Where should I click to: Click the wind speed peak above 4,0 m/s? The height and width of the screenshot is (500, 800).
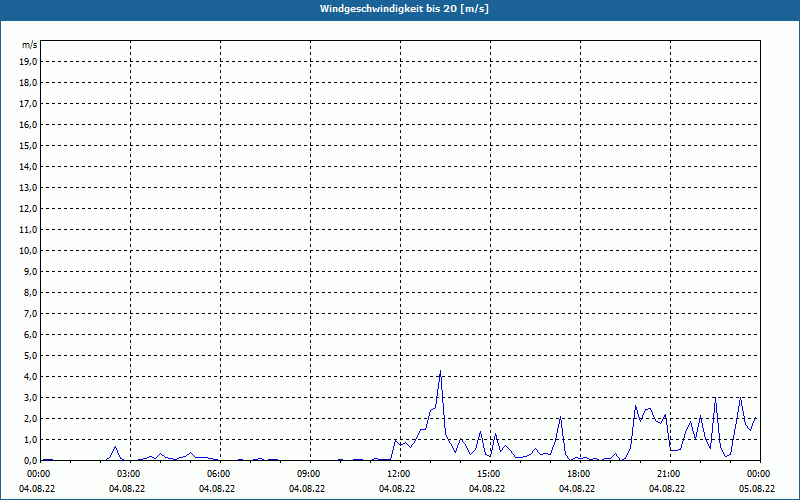coord(440,372)
